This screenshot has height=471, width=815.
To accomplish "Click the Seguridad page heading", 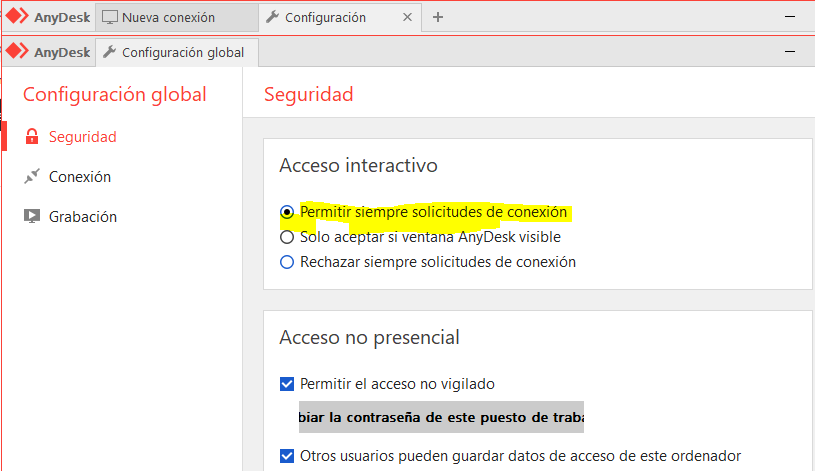I will 309,95.
